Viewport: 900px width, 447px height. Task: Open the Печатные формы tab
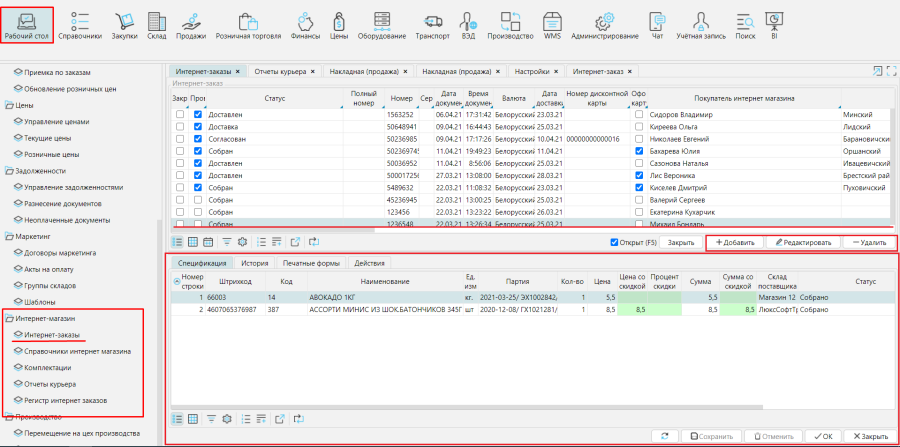pos(309,263)
